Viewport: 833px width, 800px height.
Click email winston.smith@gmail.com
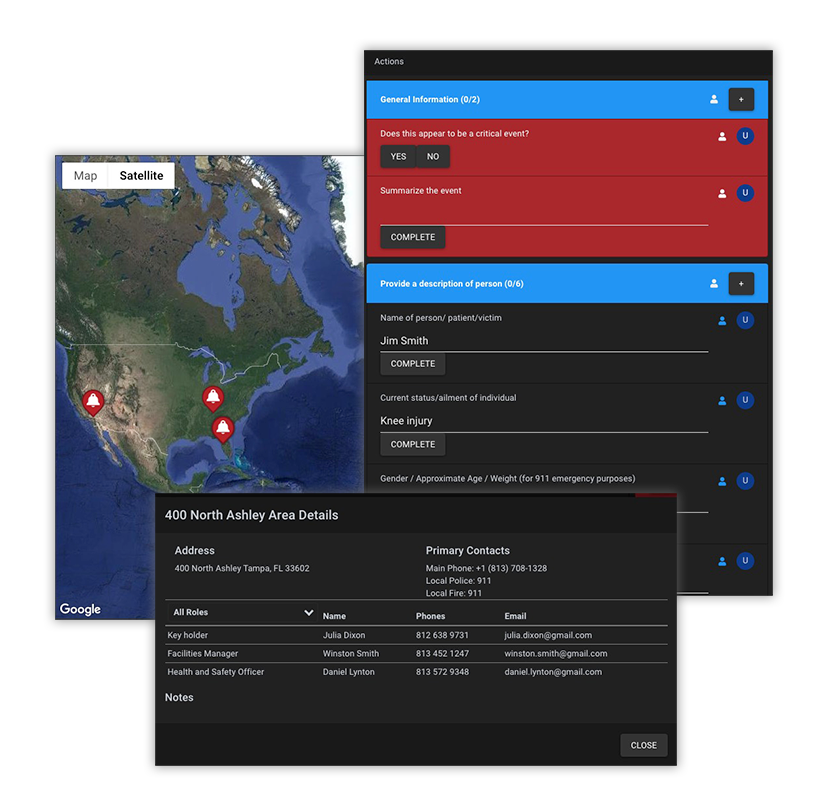tap(556, 653)
